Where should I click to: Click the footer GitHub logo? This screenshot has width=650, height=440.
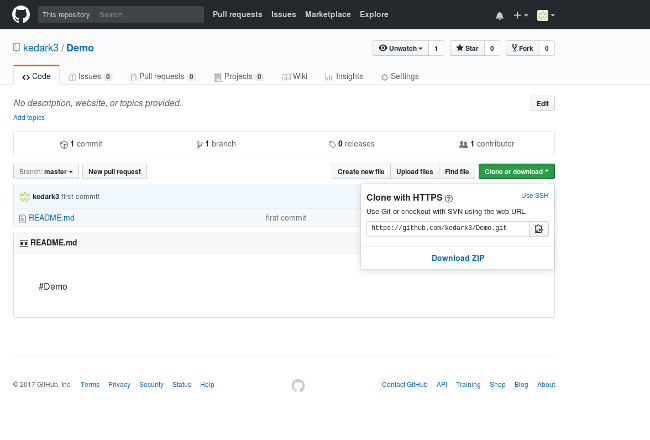point(298,385)
